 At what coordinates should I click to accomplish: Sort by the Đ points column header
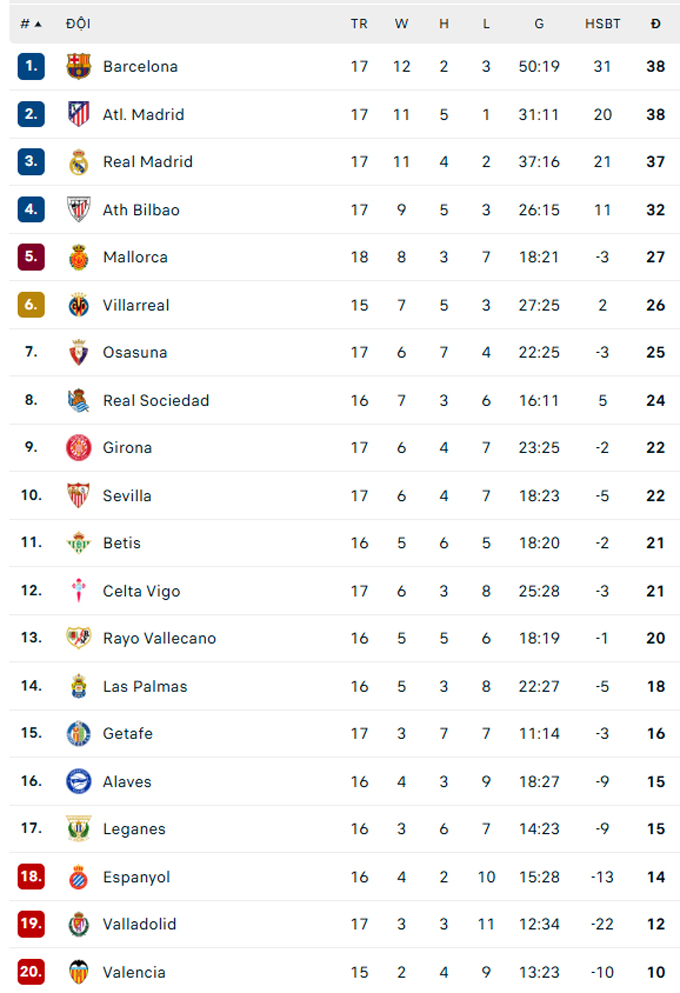click(x=656, y=24)
